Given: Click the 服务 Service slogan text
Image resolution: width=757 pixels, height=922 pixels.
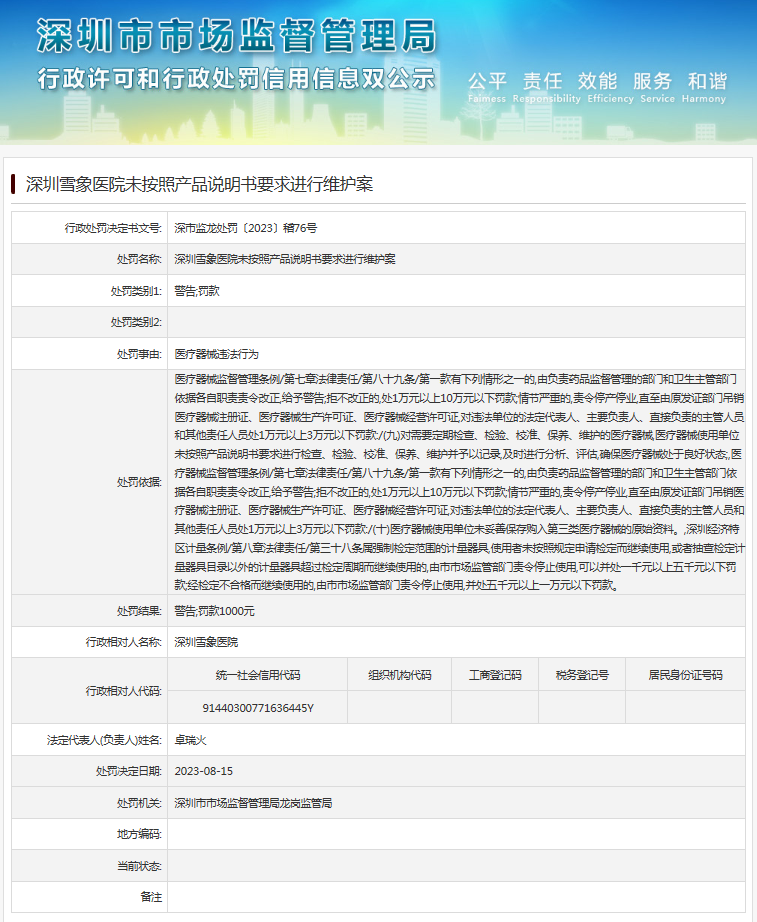Looking at the screenshot, I should [x=657, y=88].
